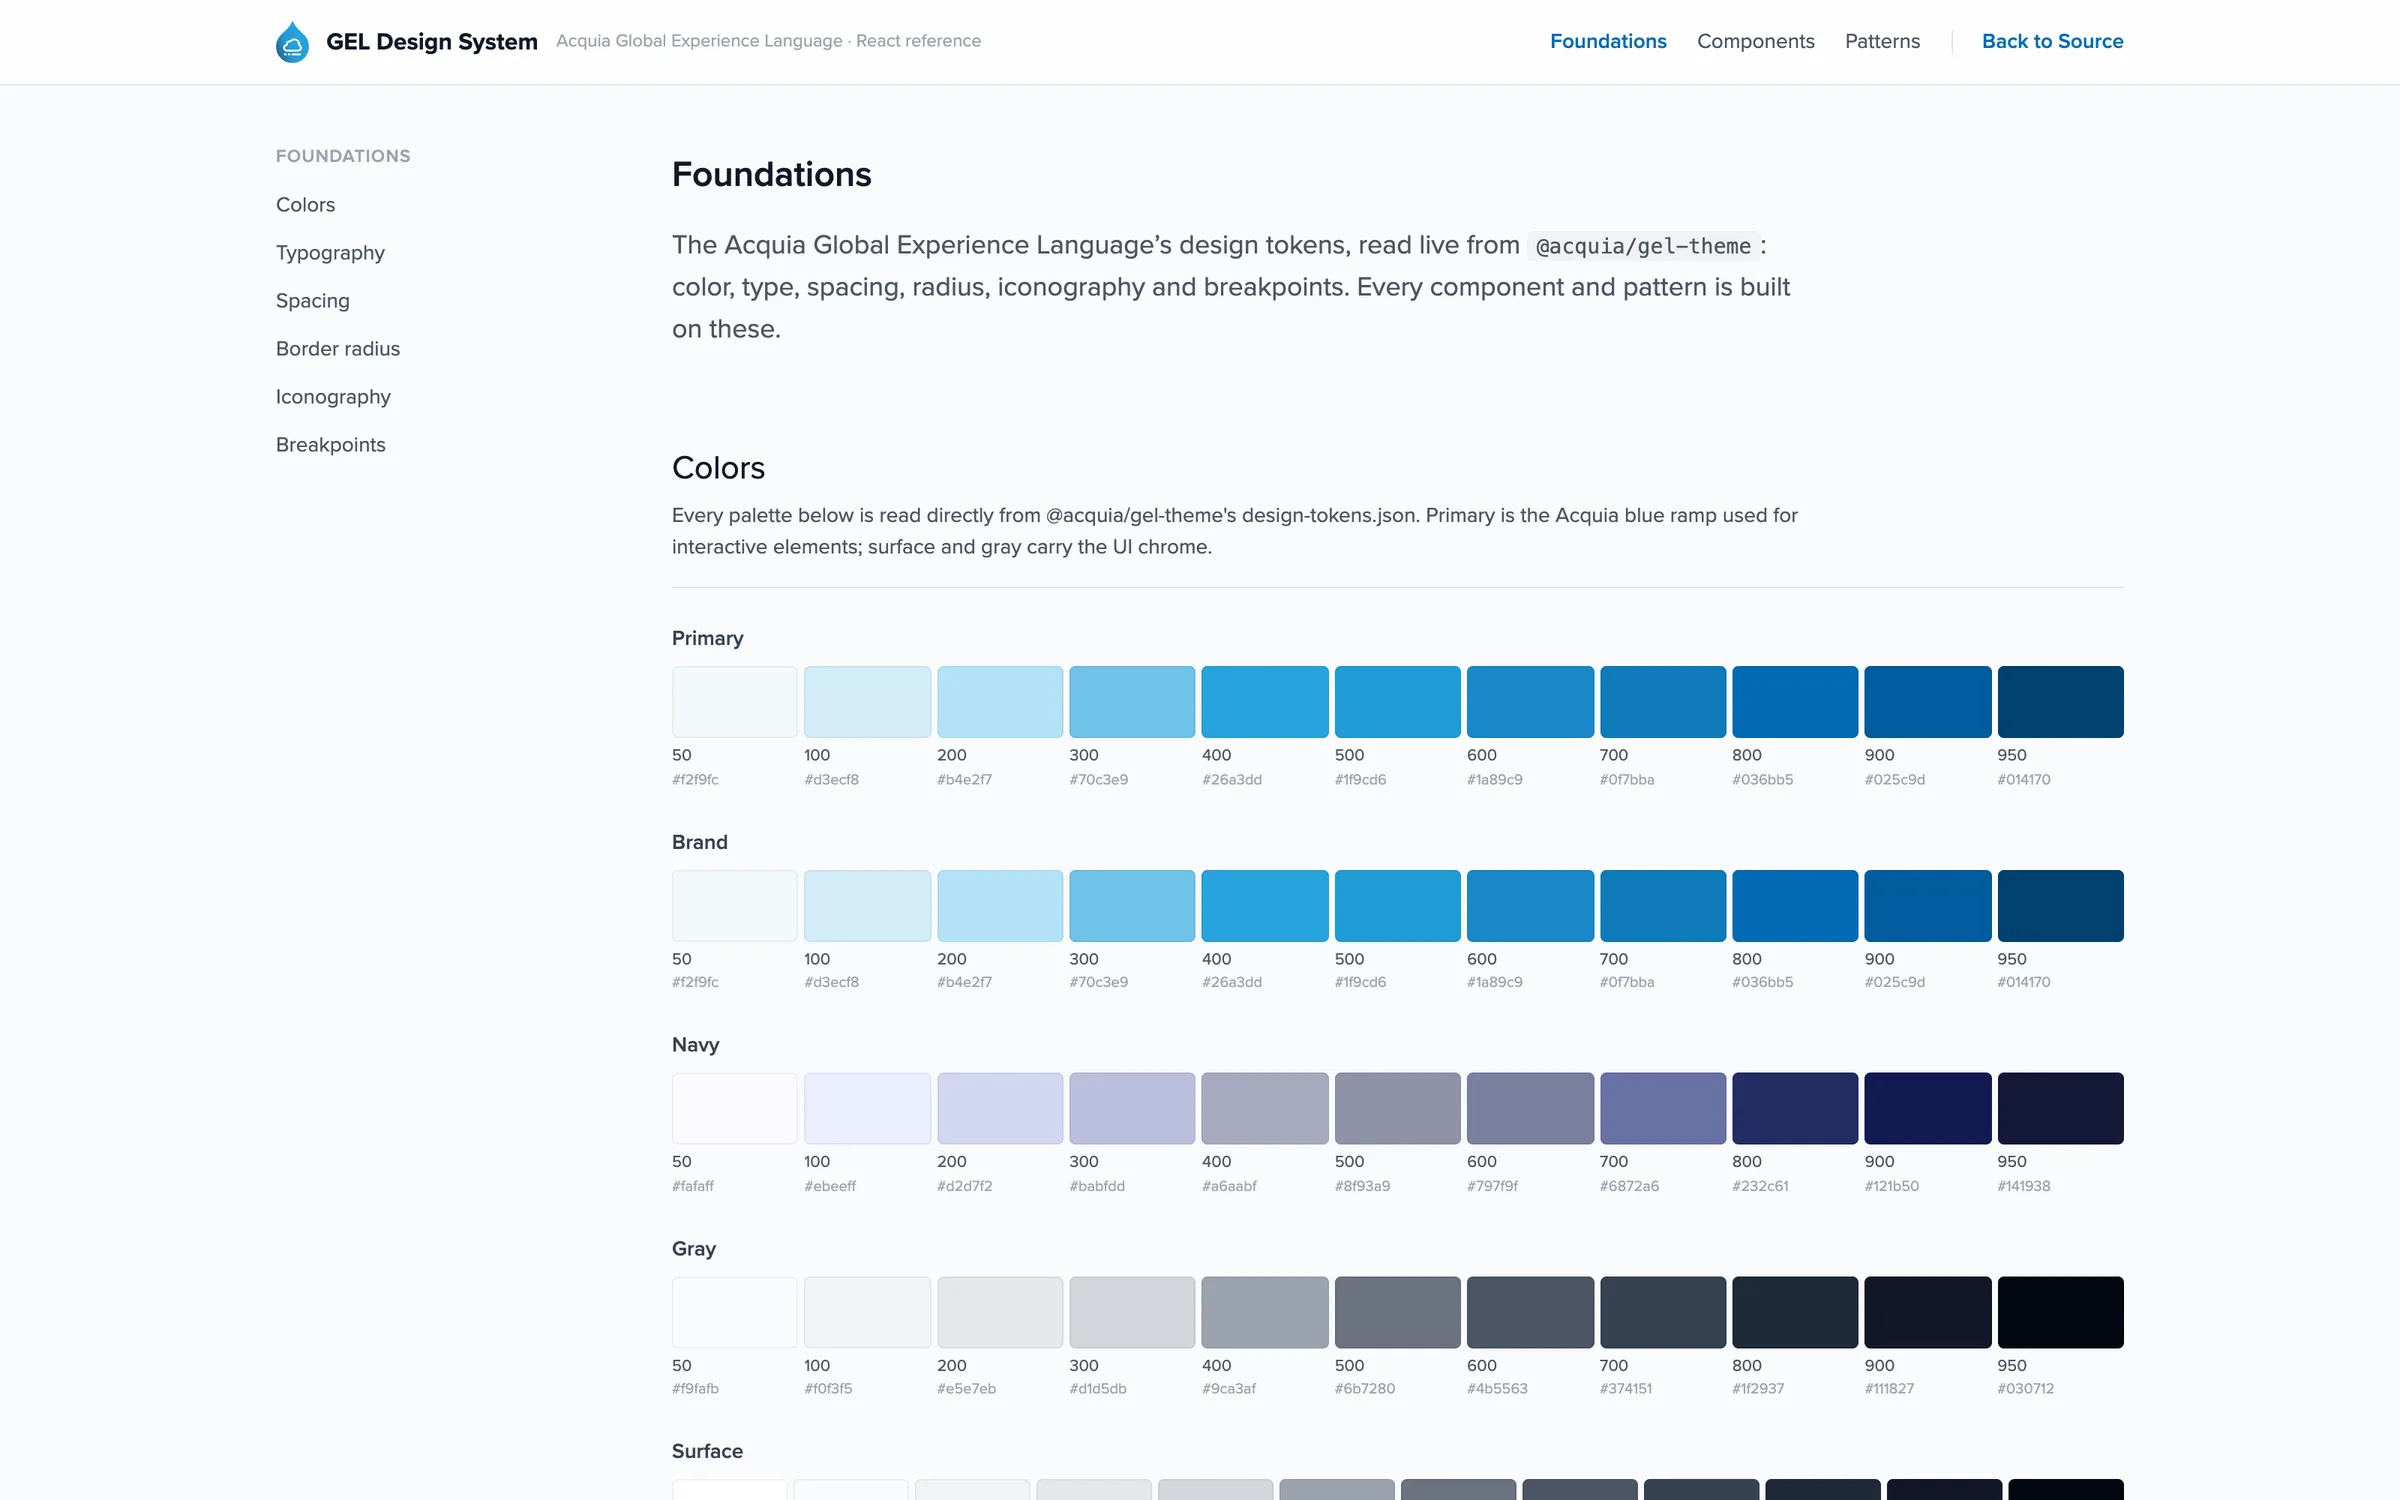Click the Surface palette heading

tap(707, 1451)
